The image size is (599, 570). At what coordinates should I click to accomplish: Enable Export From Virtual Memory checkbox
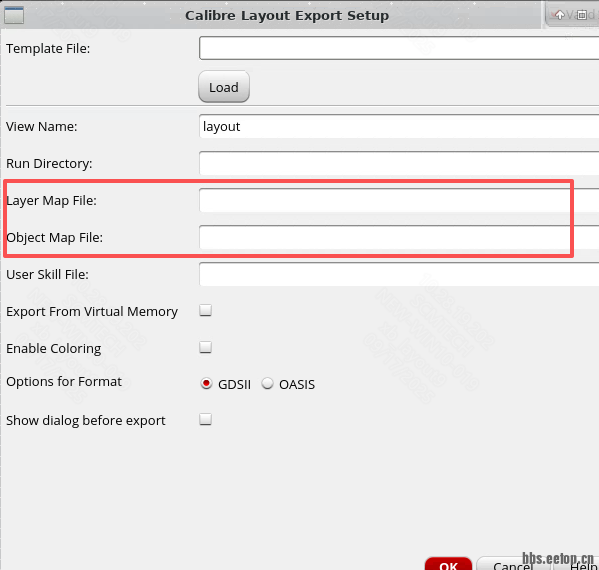[x=206, y=310]
